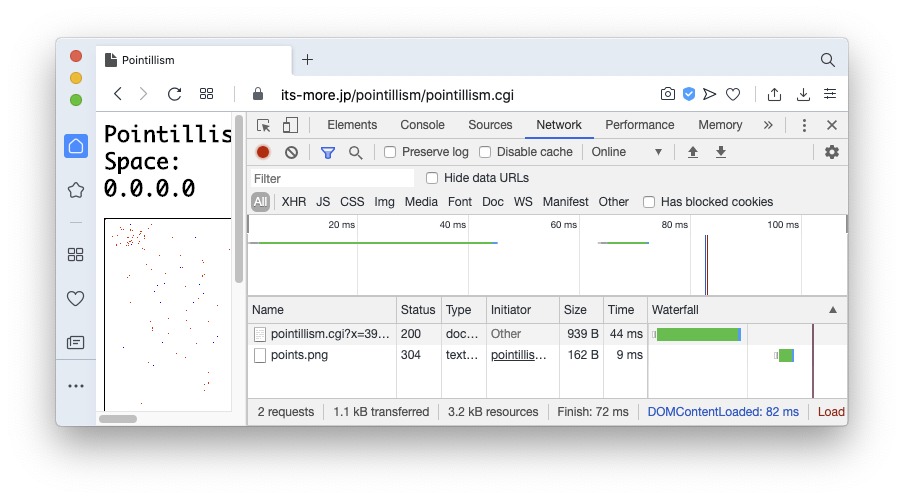Image resolution: width=904 pixels, height=500 pixels.
Task: Toggle the network filter funnel icon
Action: click(x=327, y=152)
